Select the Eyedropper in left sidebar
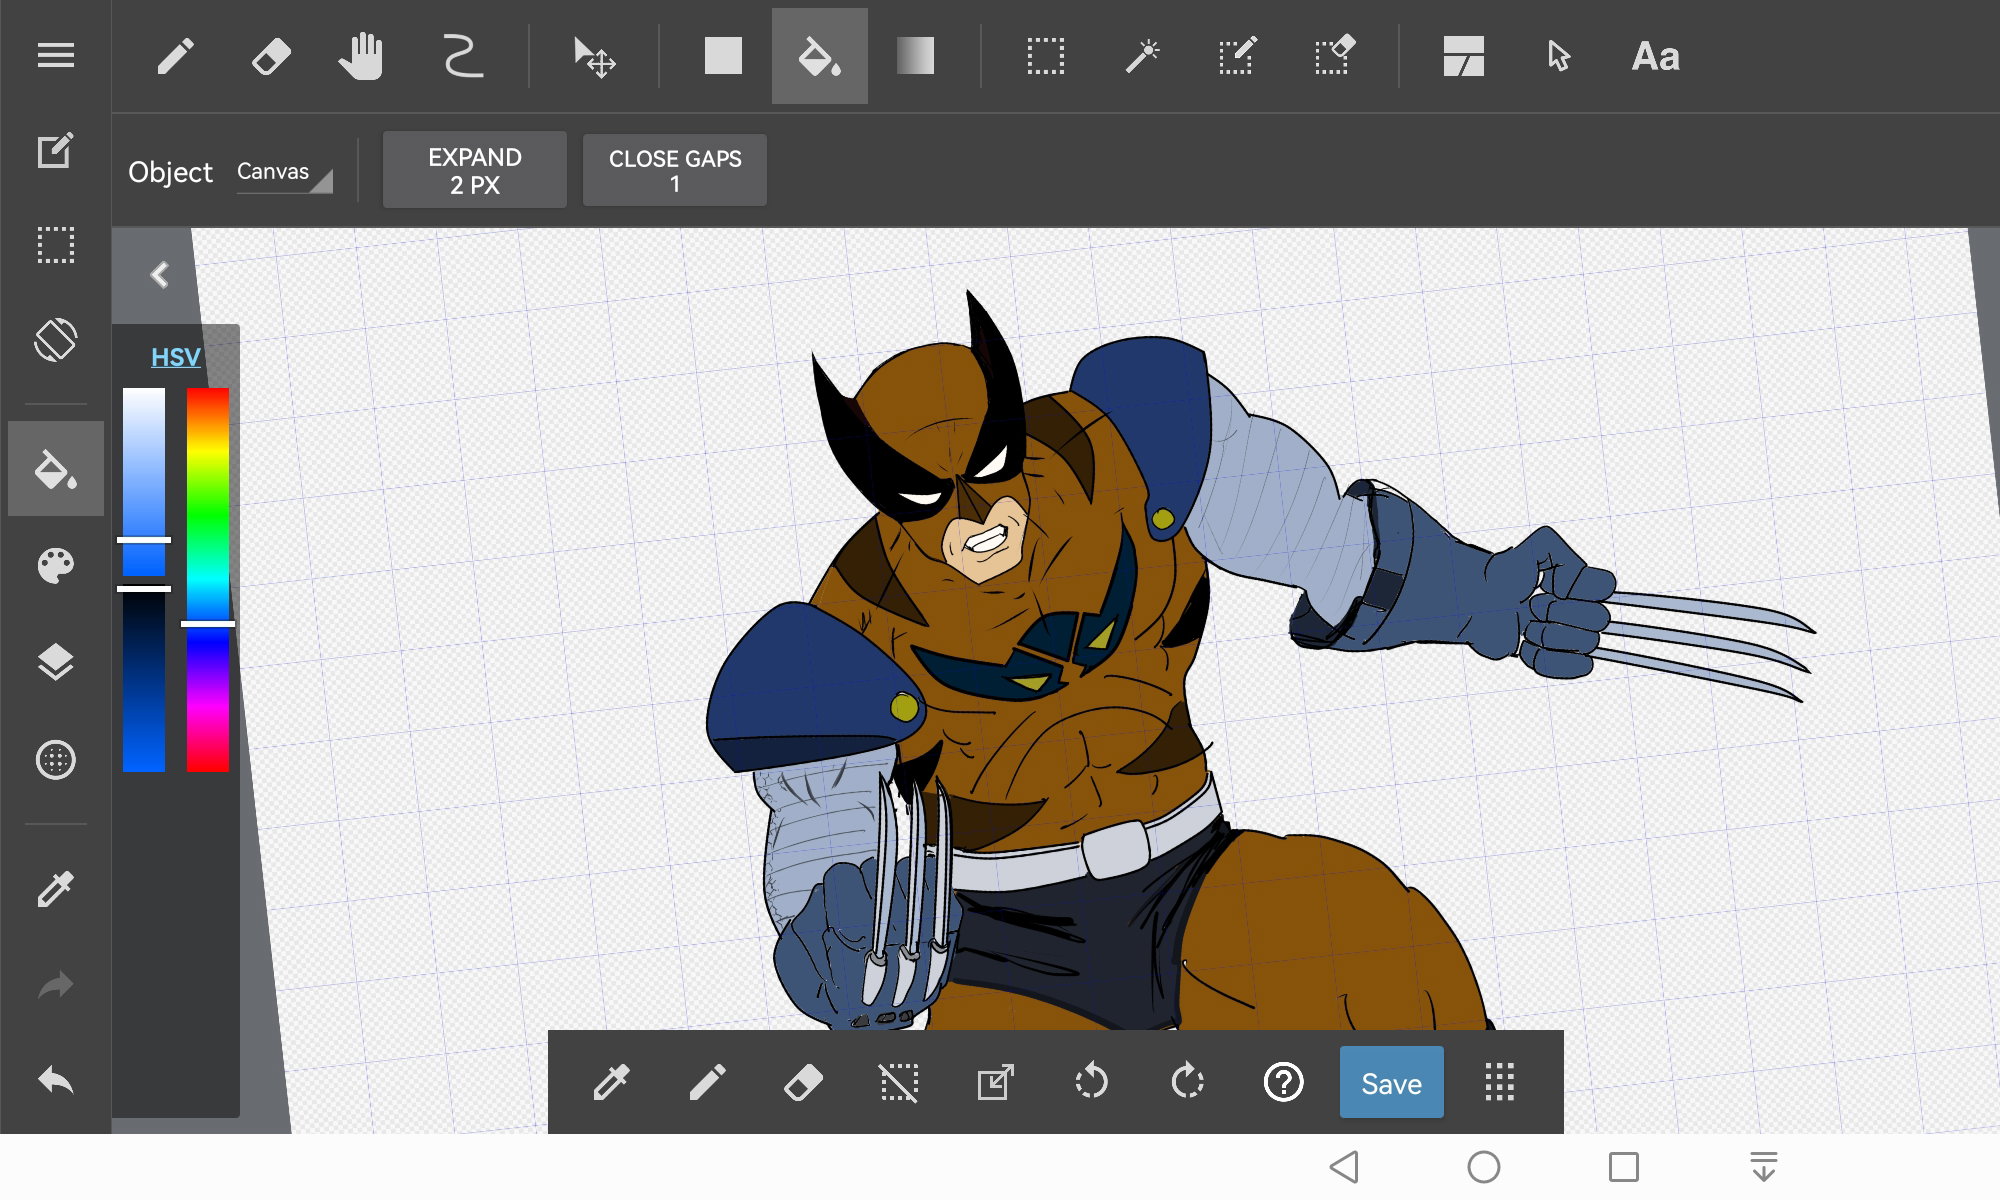Viewport: 2000px width, 1200px height. click(56, 888)
